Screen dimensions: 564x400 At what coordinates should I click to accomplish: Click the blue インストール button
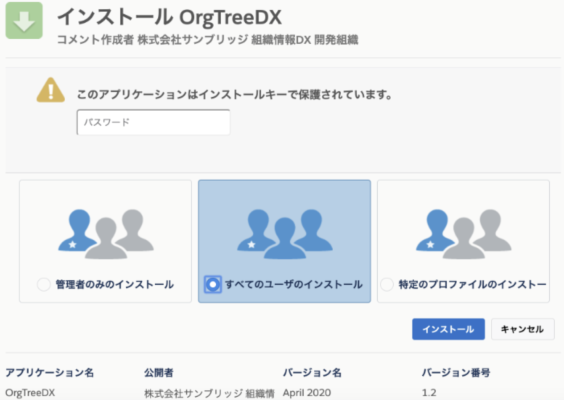pos(448,329)
